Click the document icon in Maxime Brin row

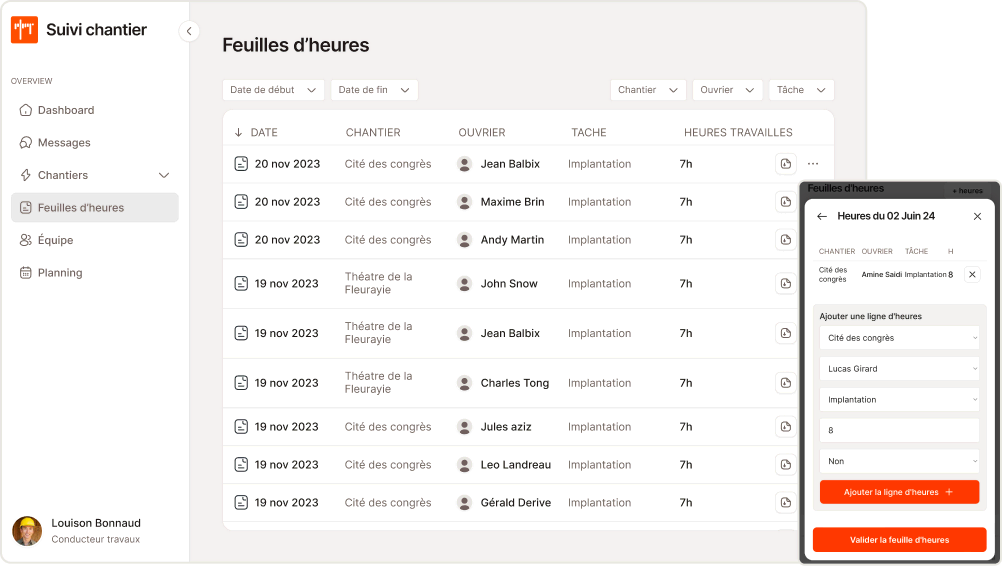pyautogui.click(x=241, y=202)
